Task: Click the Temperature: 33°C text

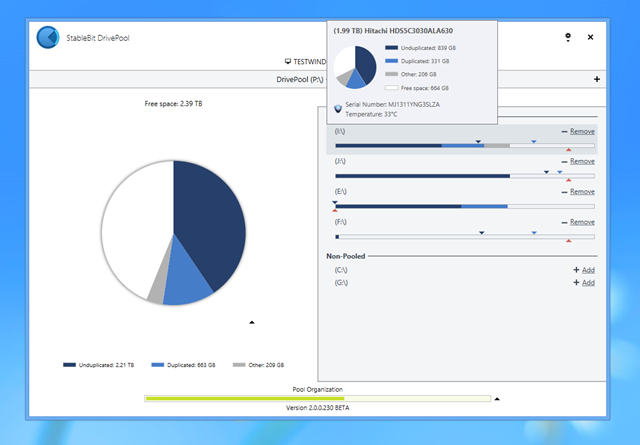Action: (371, 114)
